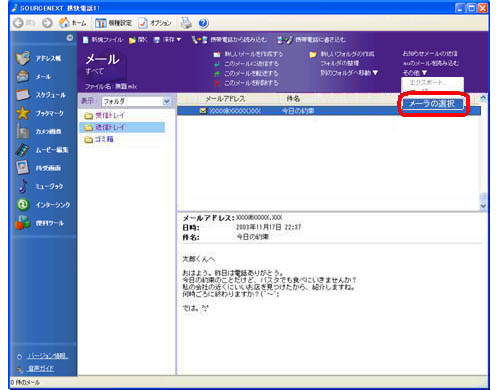Open ムービー編集 film icon in sidebar

(x=42, y=150)
